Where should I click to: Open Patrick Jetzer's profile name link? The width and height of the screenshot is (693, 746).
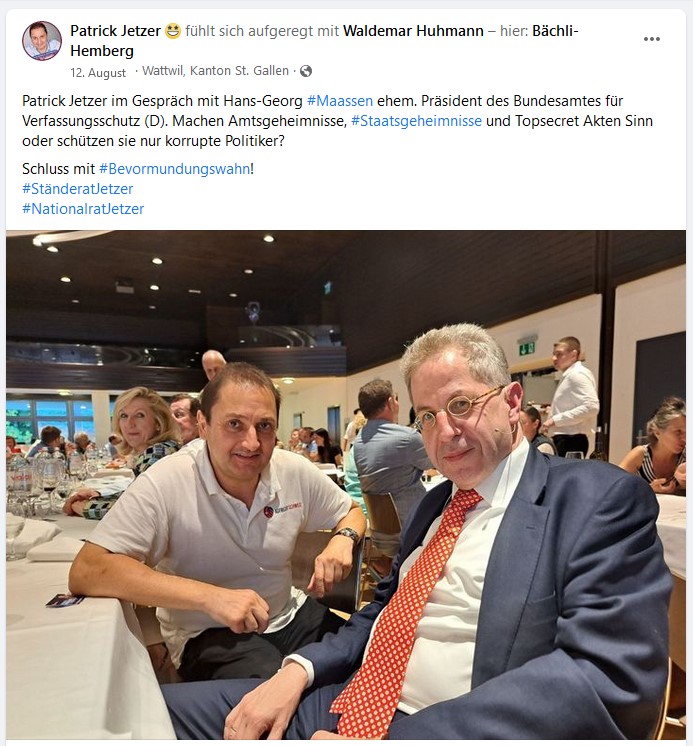(115, 31)
